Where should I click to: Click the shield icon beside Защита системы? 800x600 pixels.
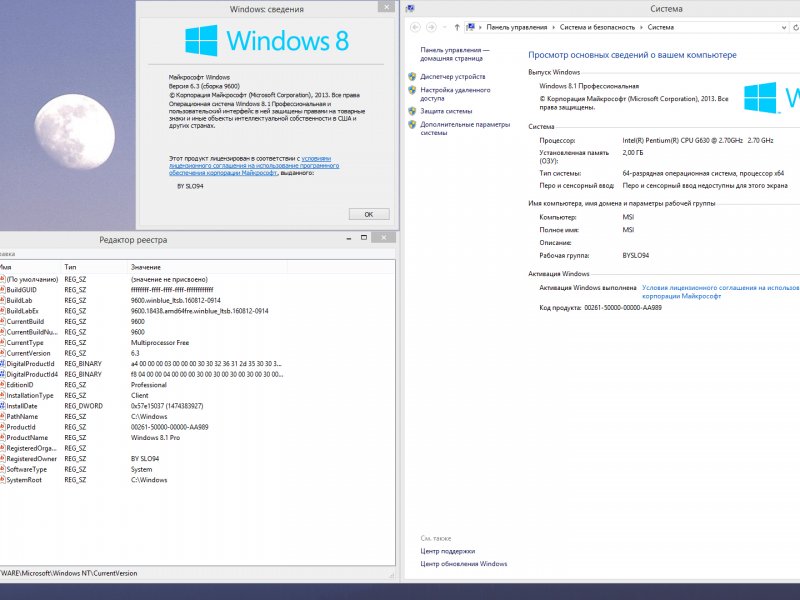412,111
